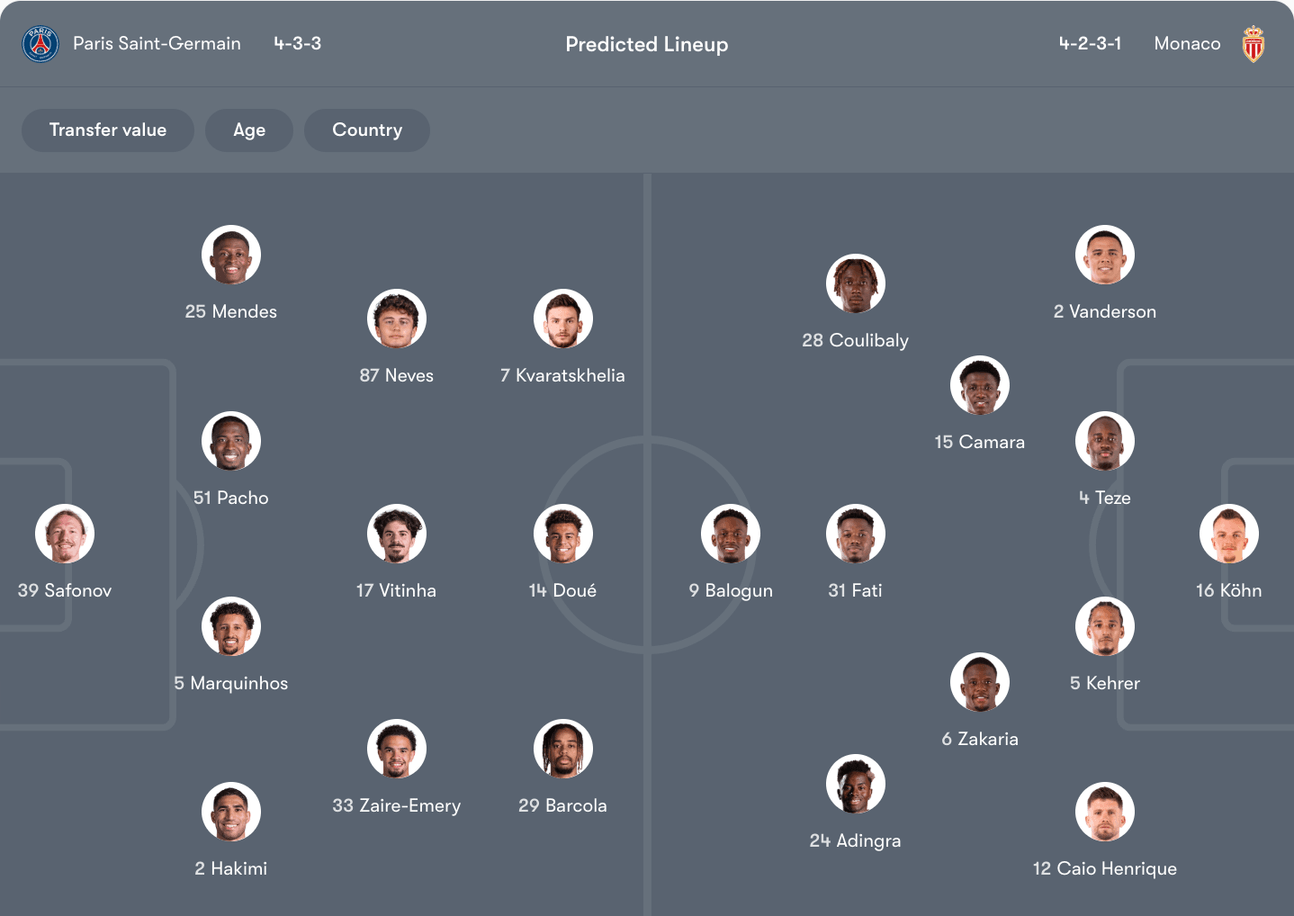This screenshot has height=916, width=1294.
Task: Toggle the Country filter pill
Action: coord(367,130)
